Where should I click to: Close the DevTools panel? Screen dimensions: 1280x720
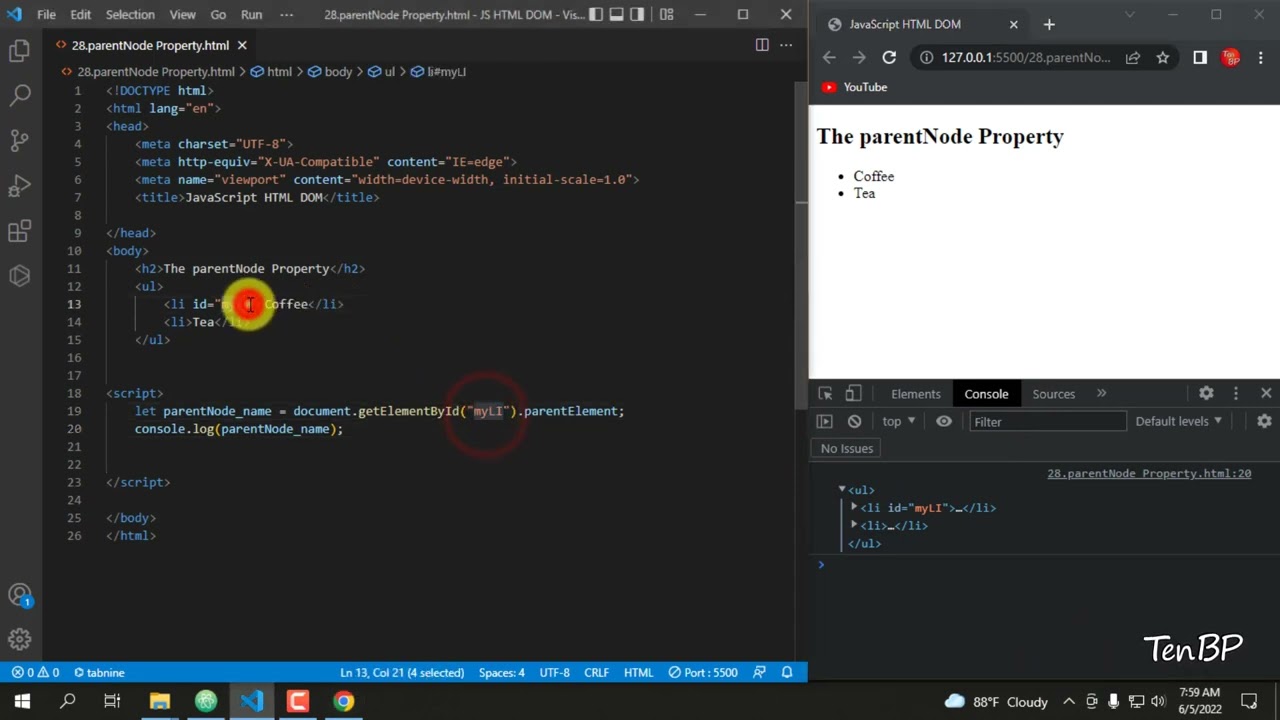(x=1266, y=394)
